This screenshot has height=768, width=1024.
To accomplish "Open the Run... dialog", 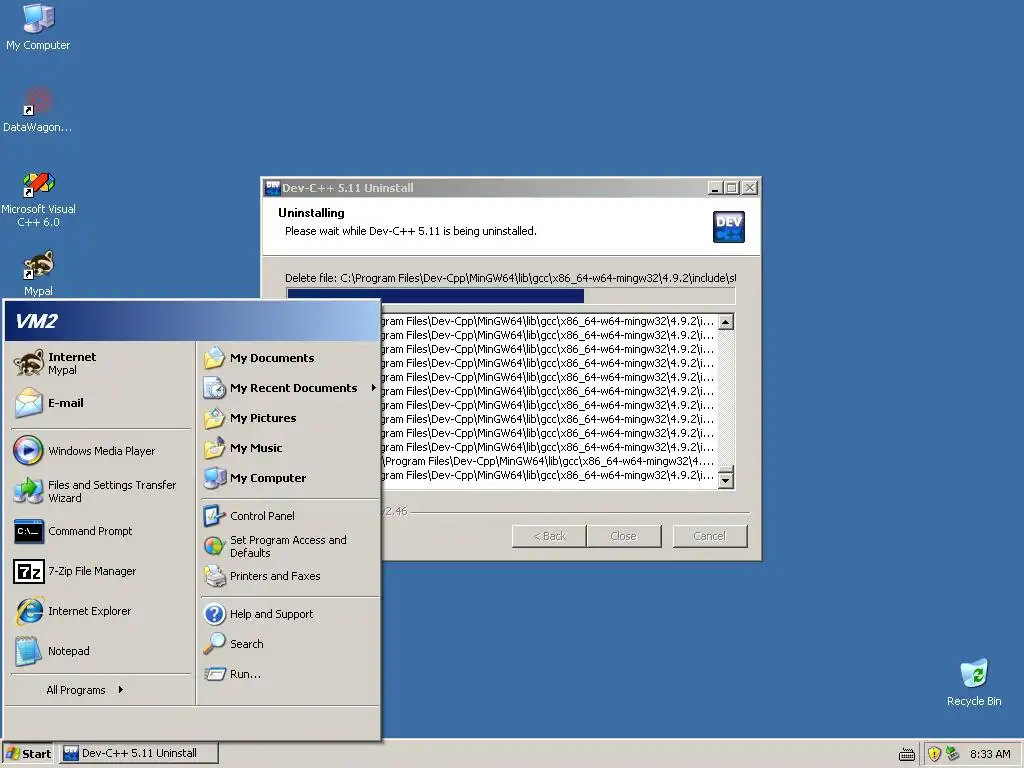I will (x=289, y=674).
